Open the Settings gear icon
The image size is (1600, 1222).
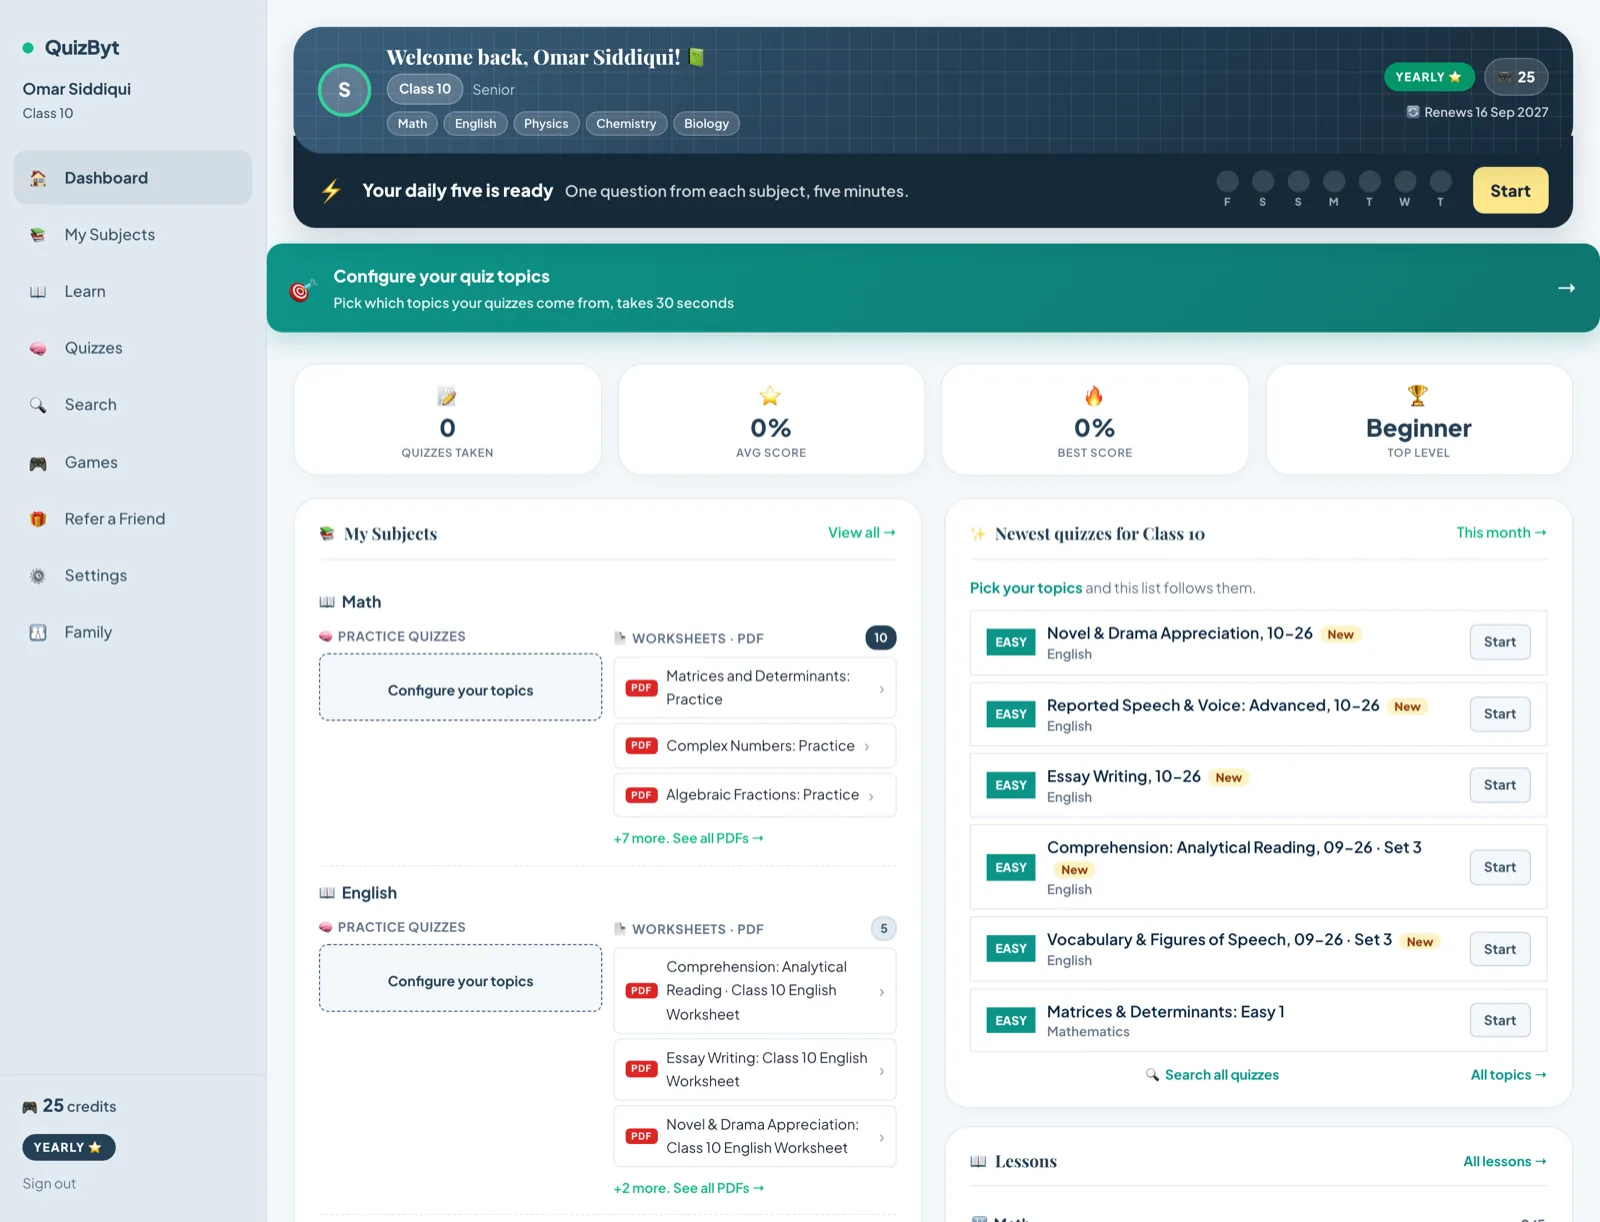[x=38, y=576]
